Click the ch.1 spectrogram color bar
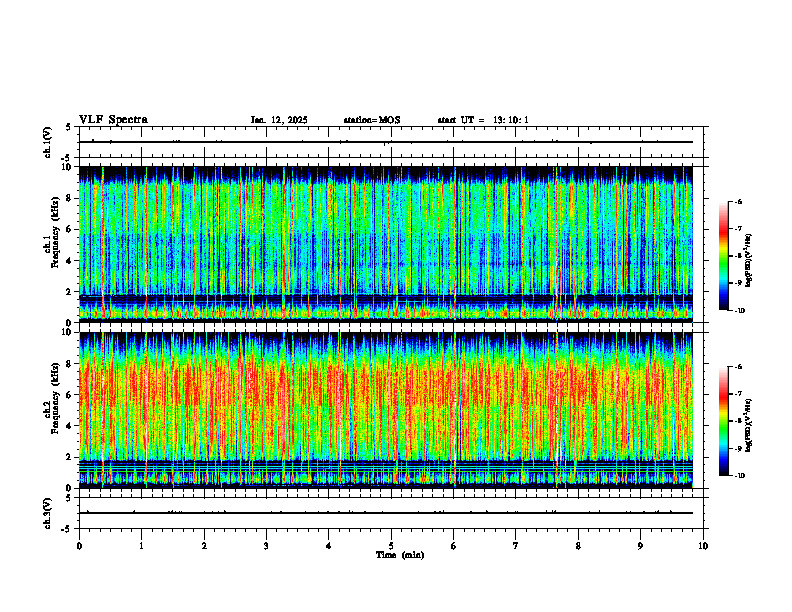The image size is (792, 612). click(x=723, y=256)
